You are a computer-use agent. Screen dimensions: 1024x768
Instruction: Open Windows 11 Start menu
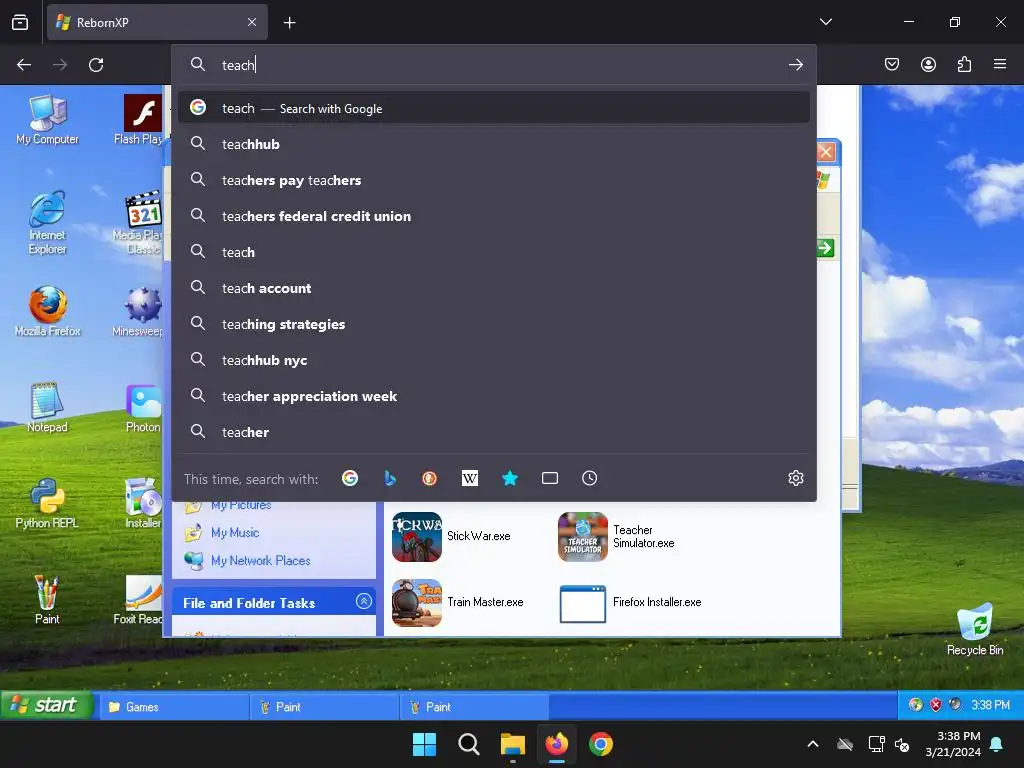tap(424, 744)
